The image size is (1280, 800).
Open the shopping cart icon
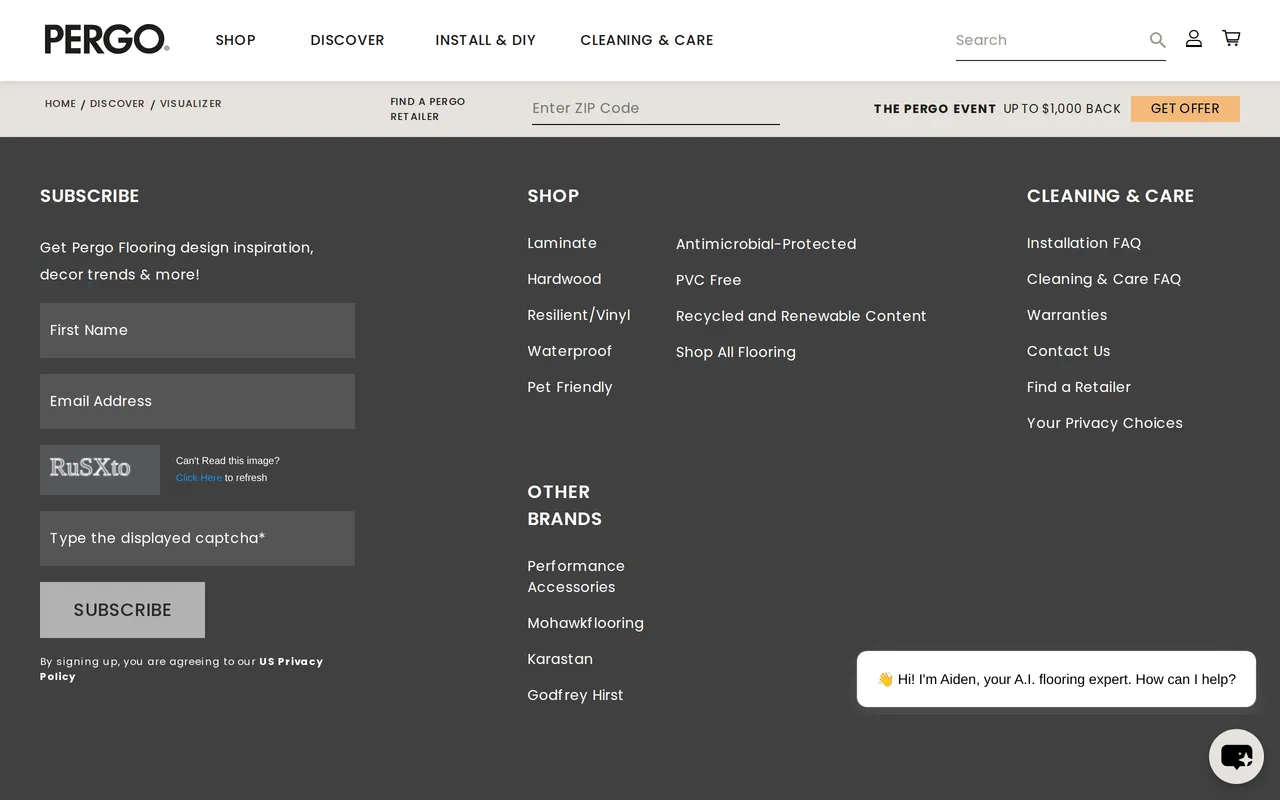coord(1231,38)
